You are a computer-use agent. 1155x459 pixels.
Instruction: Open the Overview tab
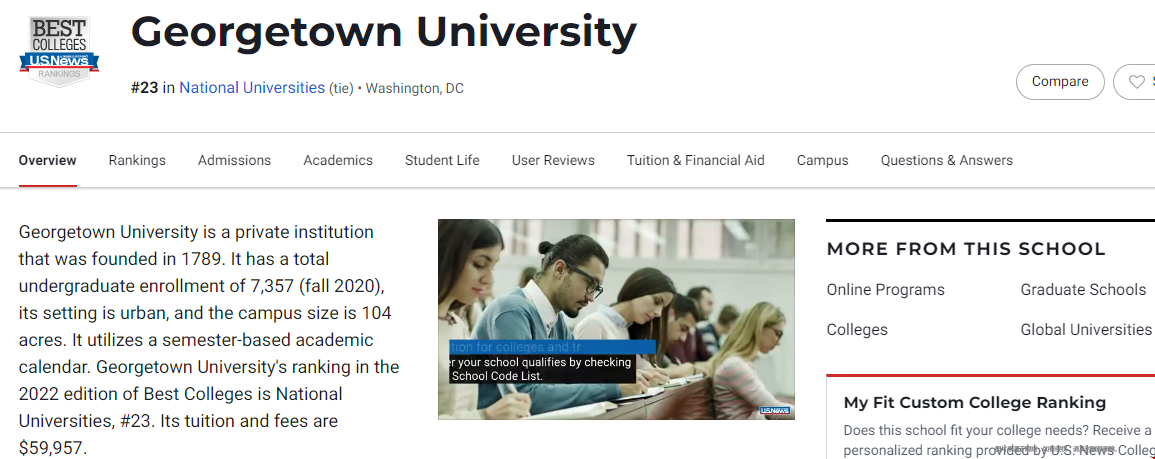click(48, 160)
